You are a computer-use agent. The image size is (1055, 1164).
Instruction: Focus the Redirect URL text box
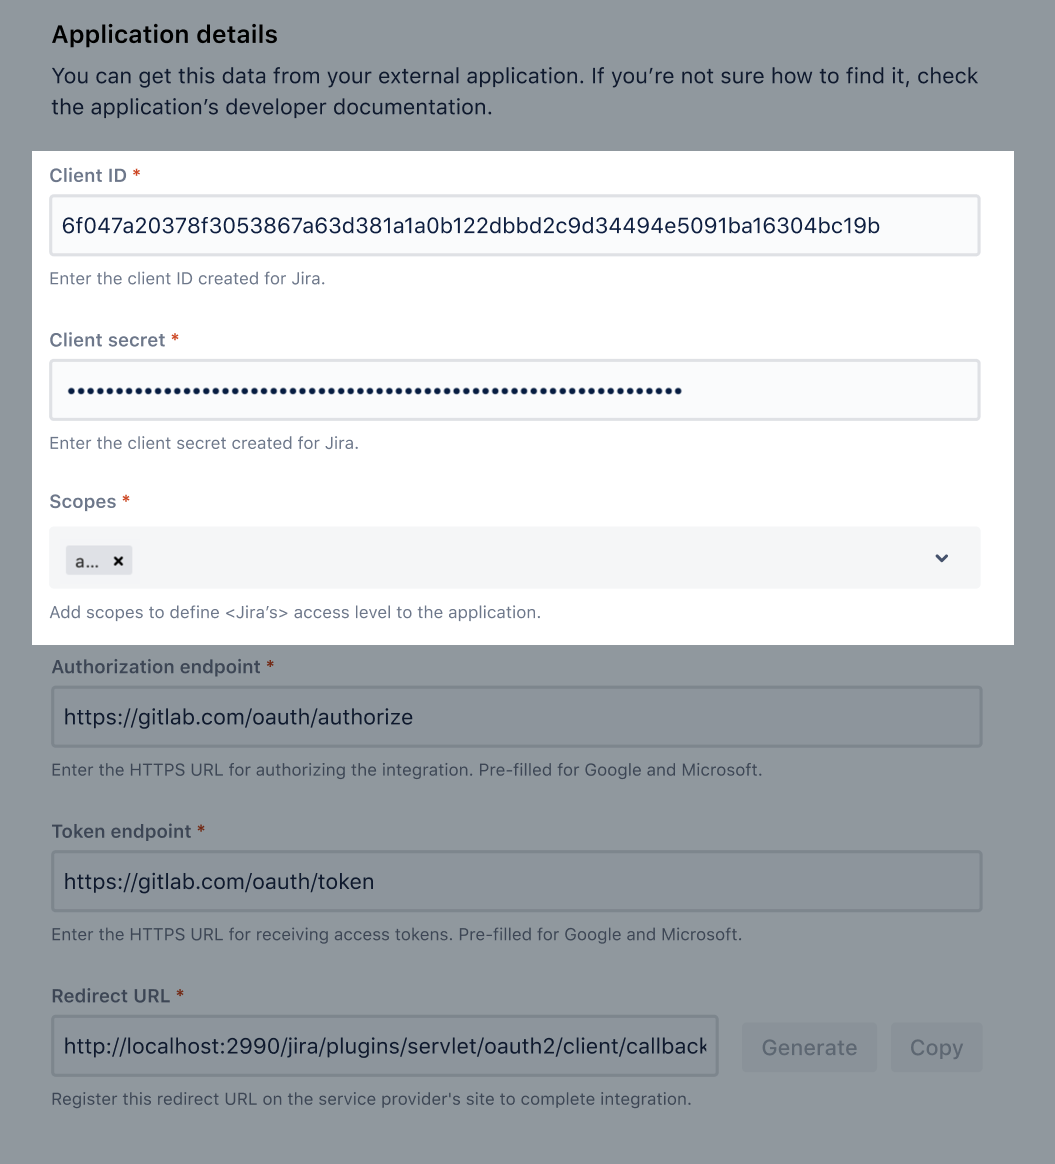(385, 1047)
